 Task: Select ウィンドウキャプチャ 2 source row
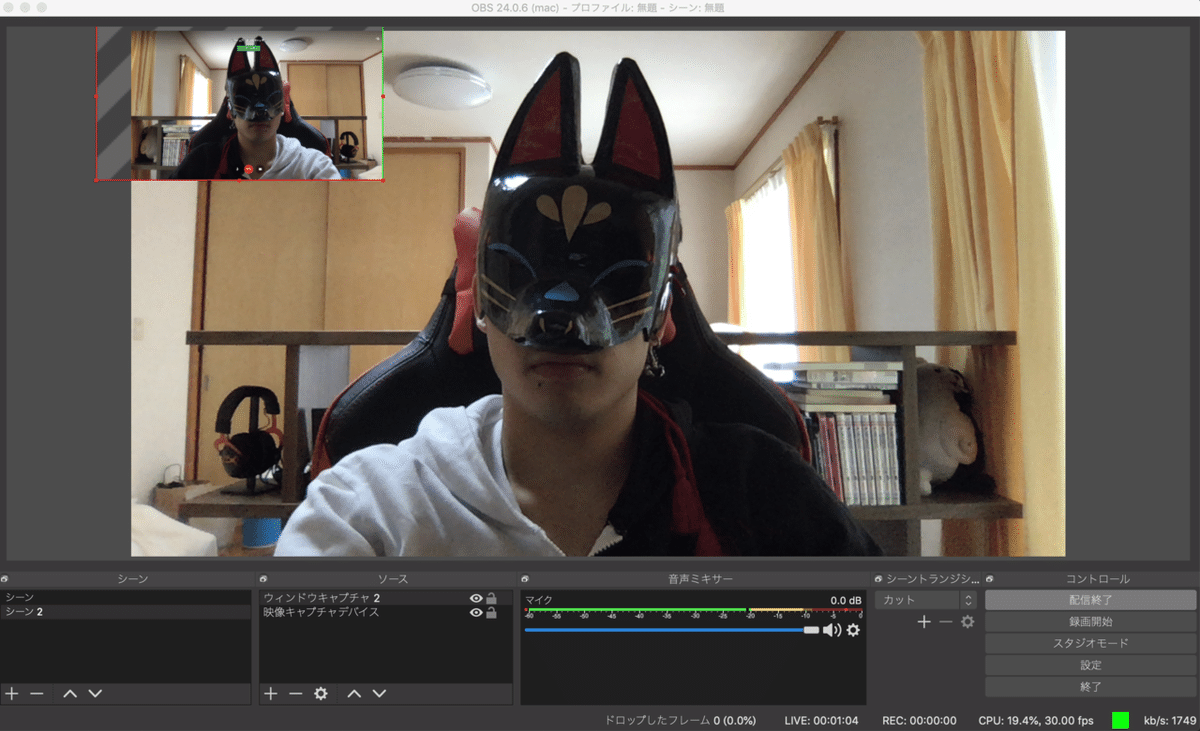tap(385, 598)
